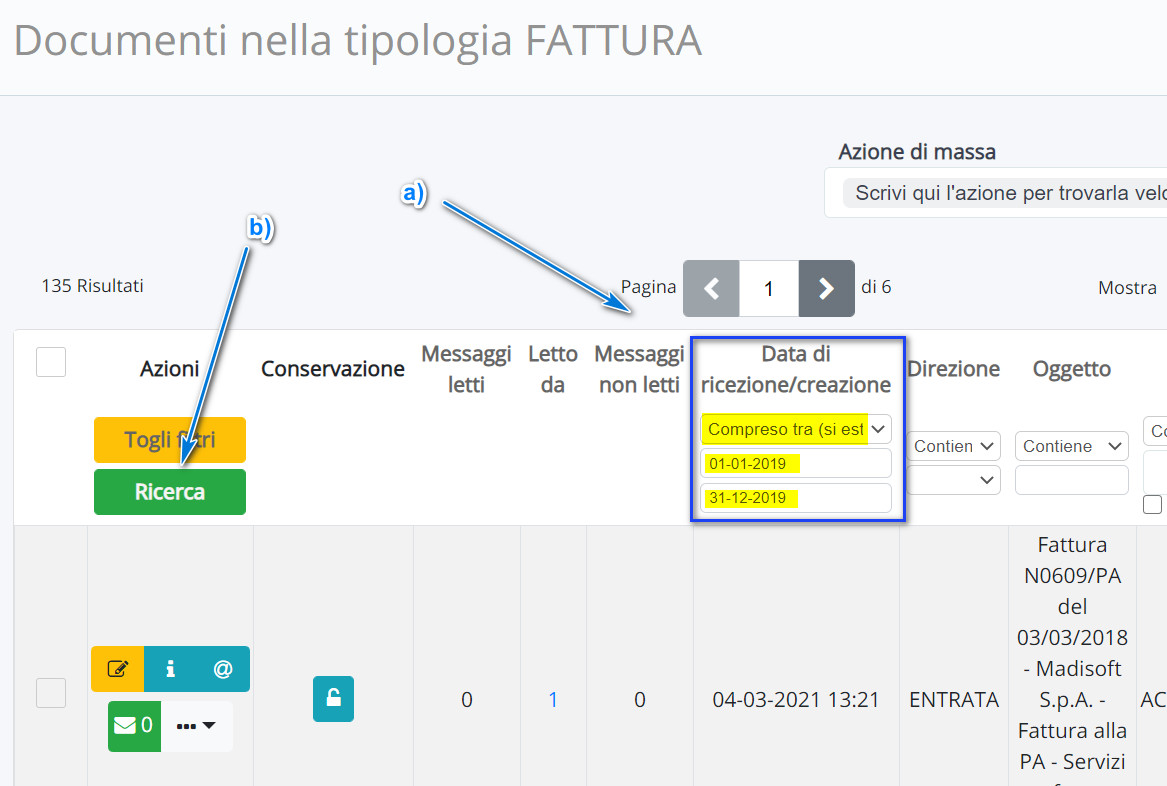Open the 'Compreso tra' date filter dropdown
This screenshot has height=786, width=1167.
[x=795, y=429]
